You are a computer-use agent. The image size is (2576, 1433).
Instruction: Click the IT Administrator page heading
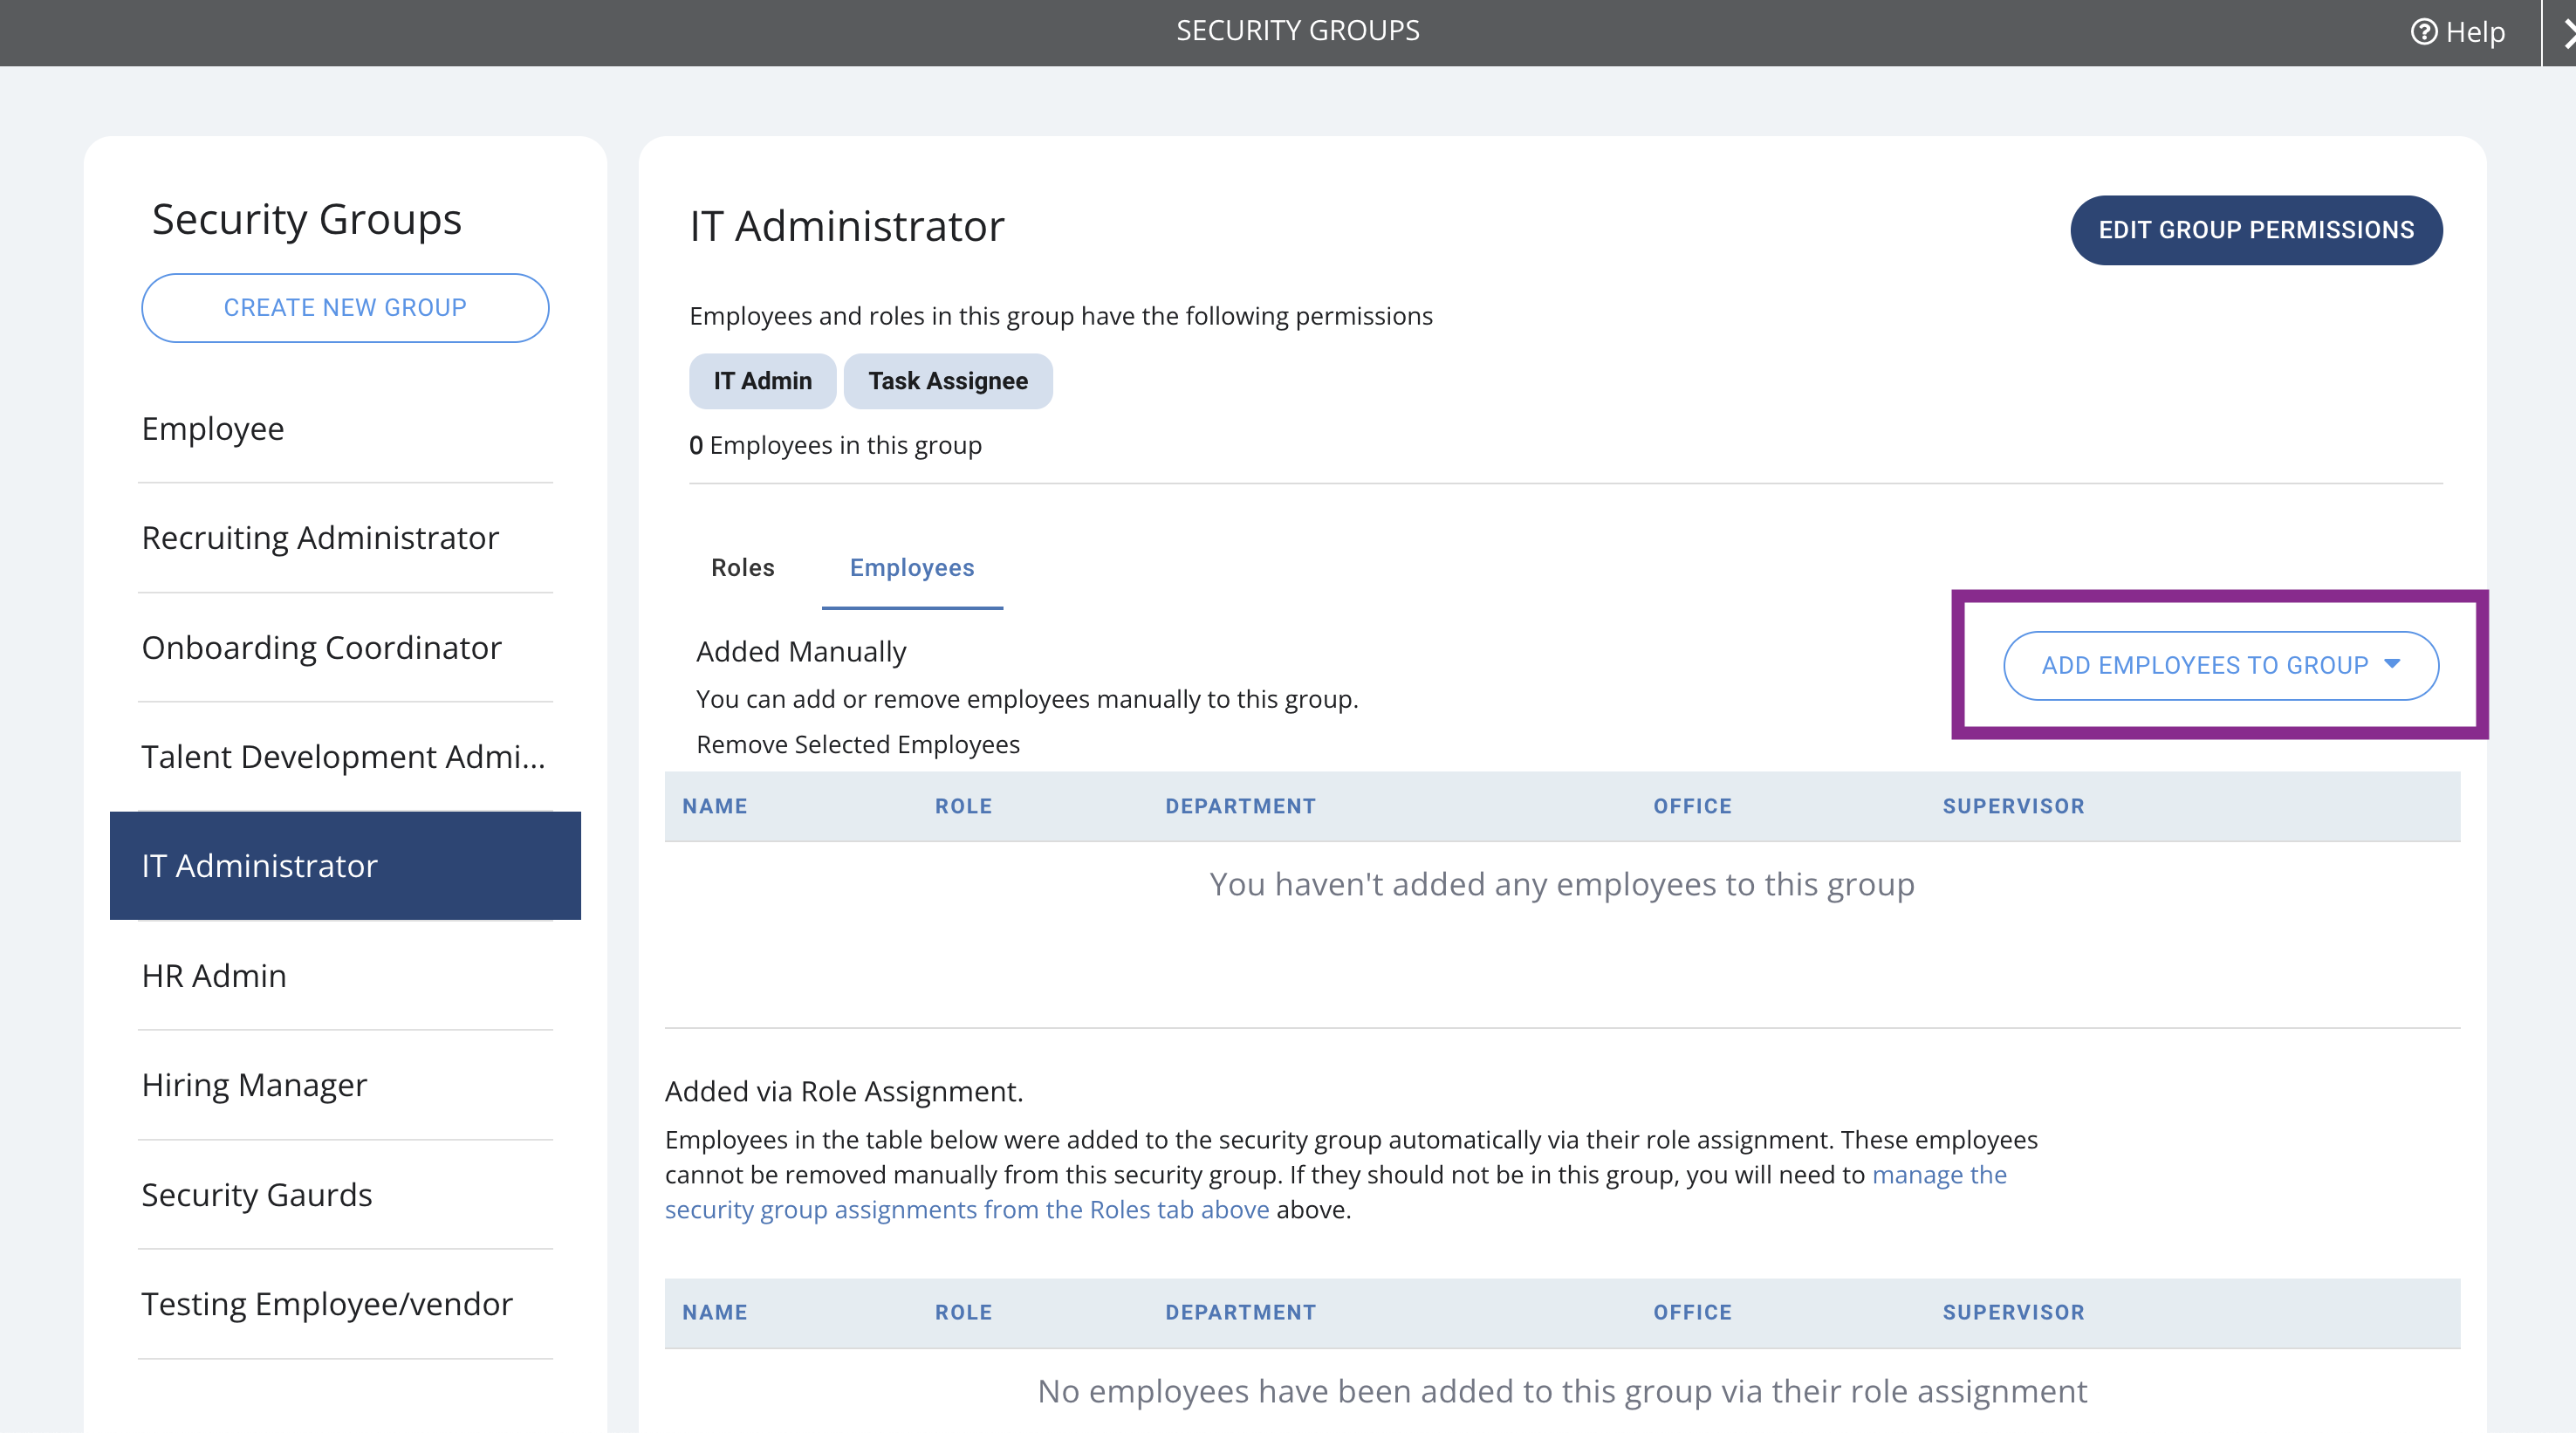847,226
